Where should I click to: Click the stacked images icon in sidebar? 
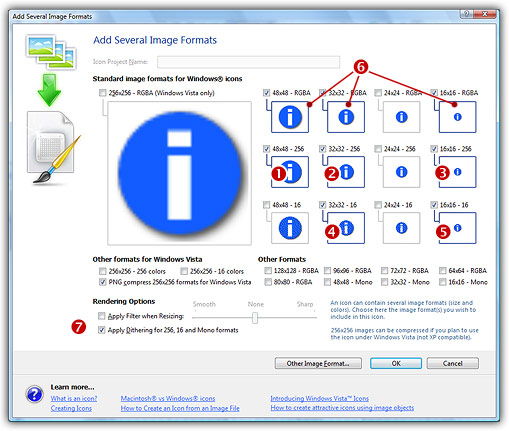(x=51, y=52)
